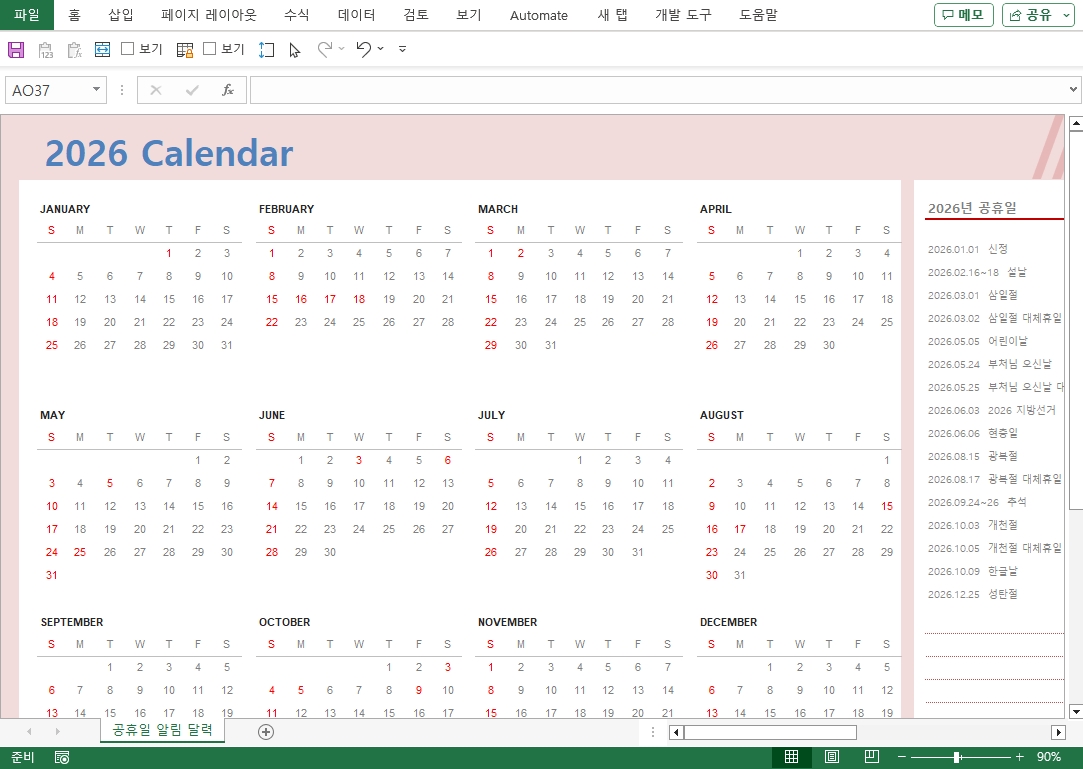Open the 홈 home ribbon tab

(74, 15)
